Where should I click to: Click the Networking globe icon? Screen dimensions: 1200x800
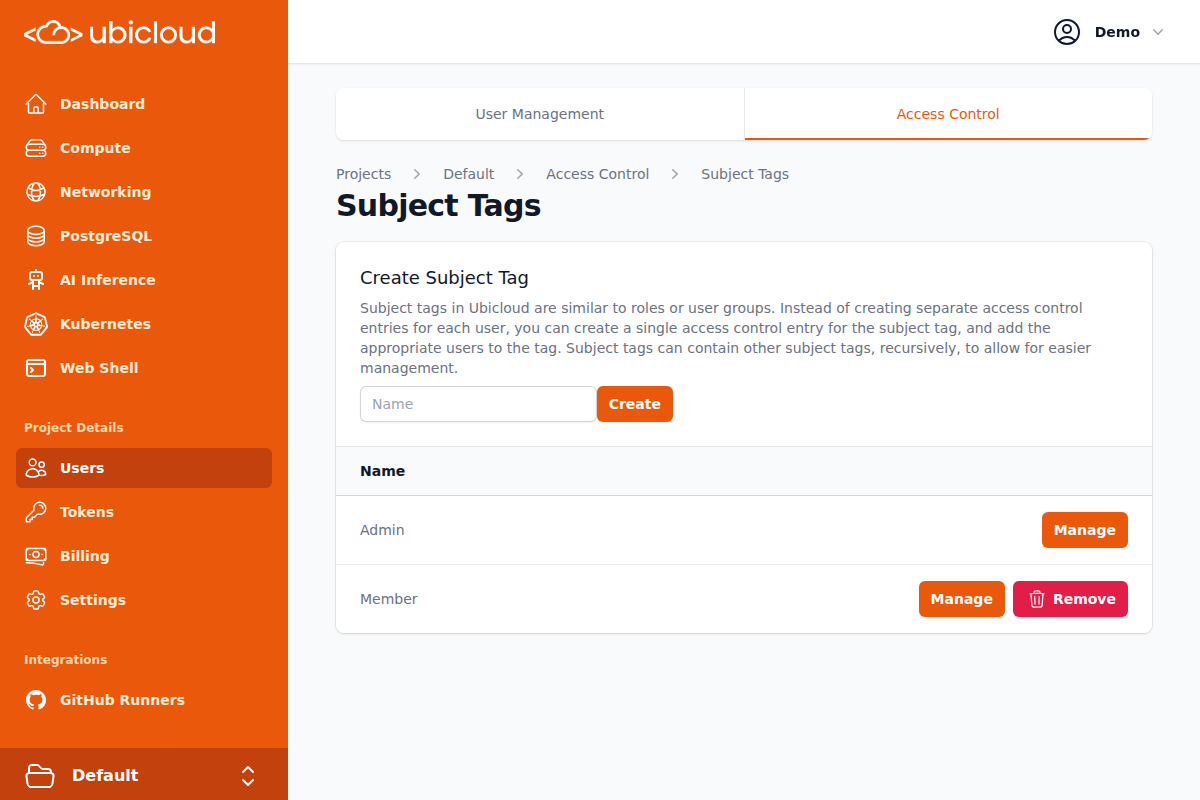[x=36, y=192]
